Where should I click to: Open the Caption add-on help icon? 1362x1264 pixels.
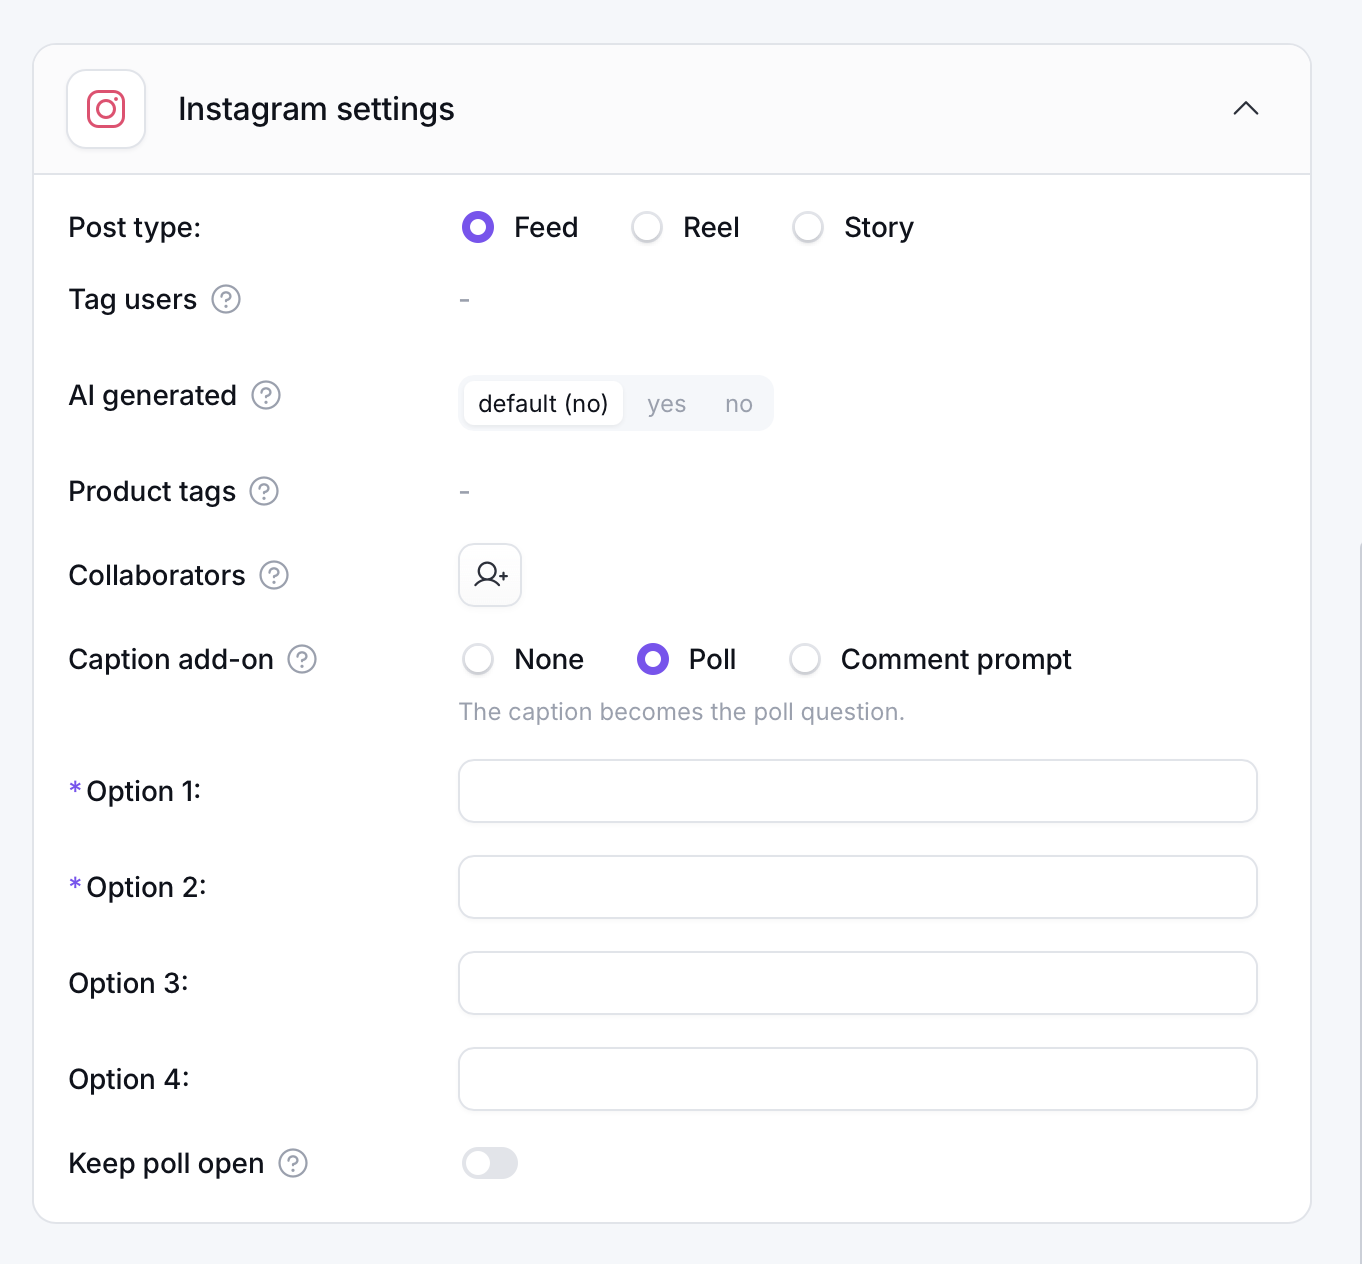click(302, 659)
